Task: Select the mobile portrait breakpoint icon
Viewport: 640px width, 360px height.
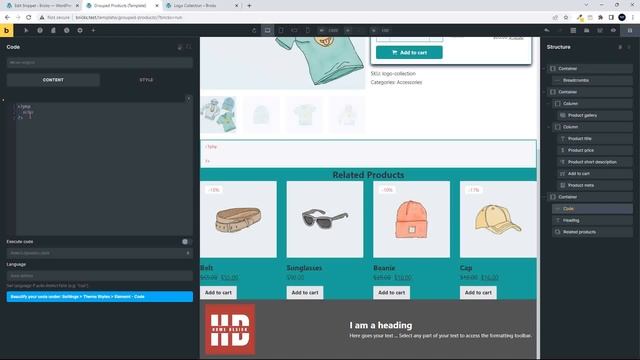Action: pos(307,30)
